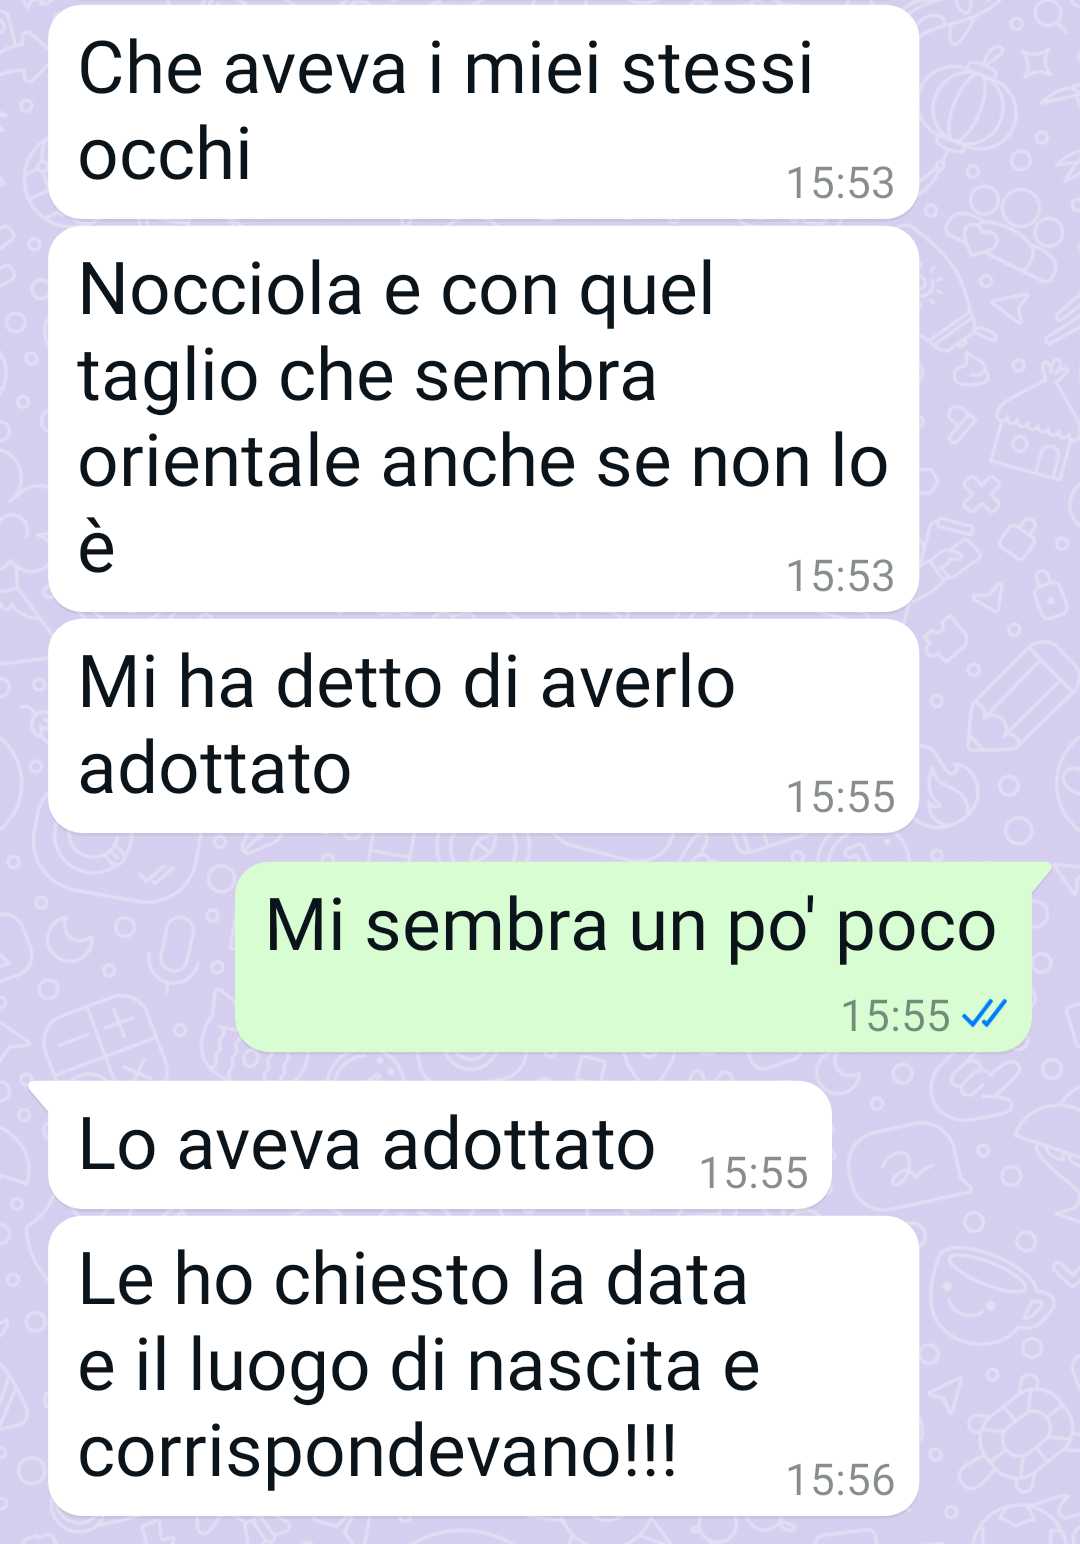The image size is (1080, 1544).
Task: Select the message 'Mi ha detto di averlo adottato'
Action: [483, 726]
